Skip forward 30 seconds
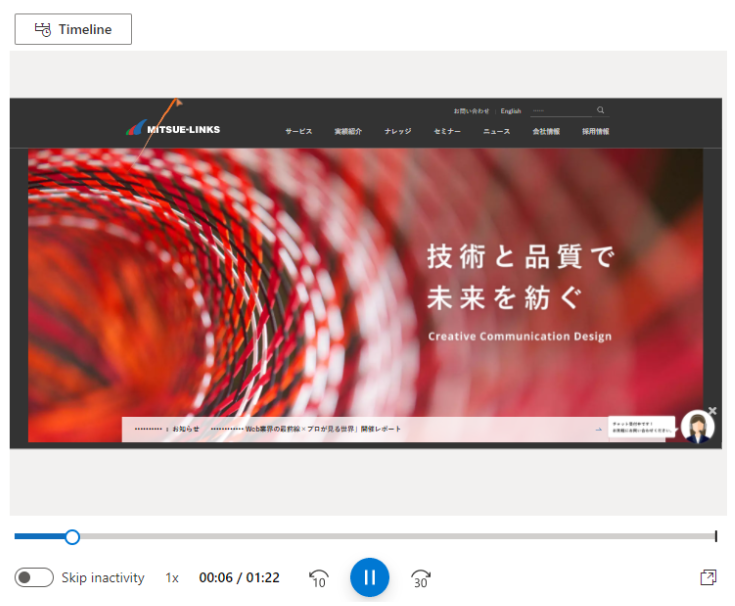Viewport: 735px width, 606px height. 420,578
